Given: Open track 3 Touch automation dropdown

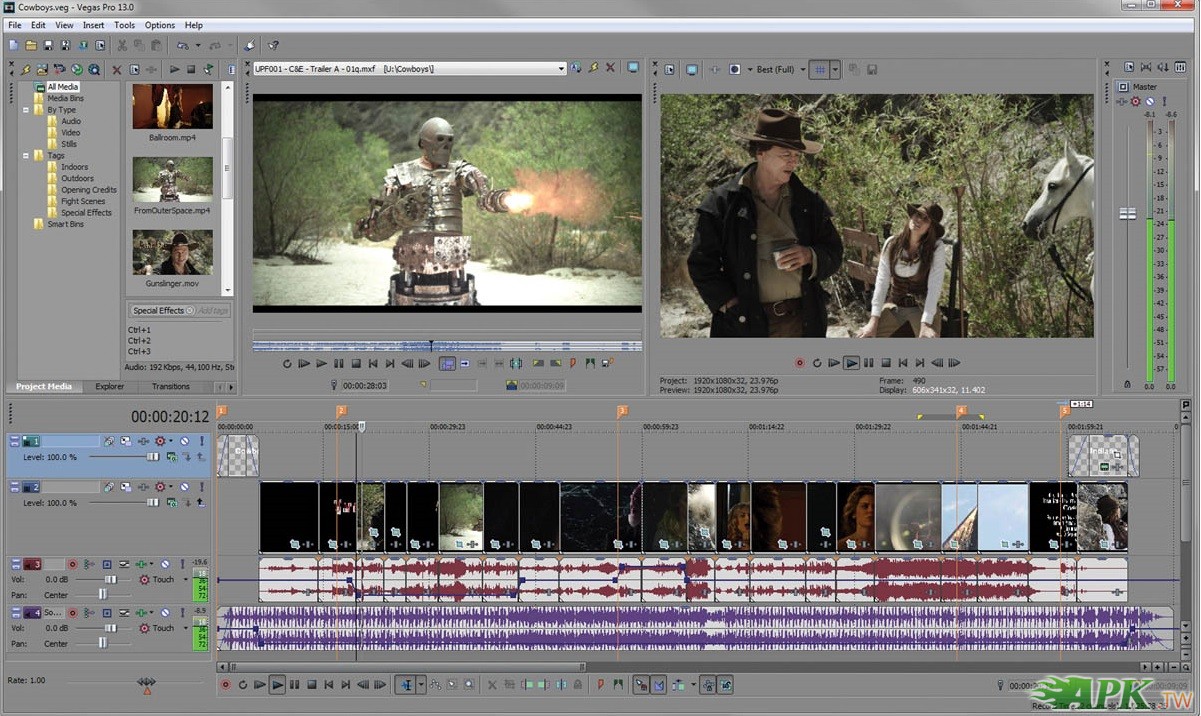Looking at the screenshot, I should click(x=186, y=579).
